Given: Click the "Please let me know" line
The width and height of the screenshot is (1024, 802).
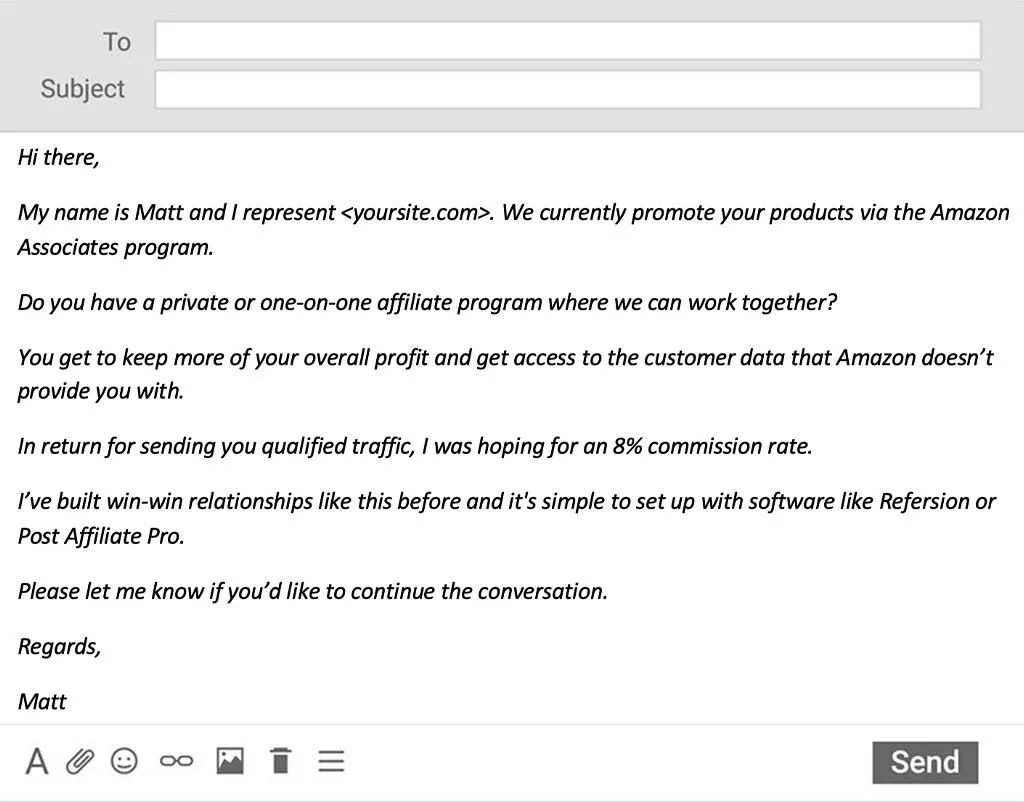Looking at the screenshot, I should (313, 591).
